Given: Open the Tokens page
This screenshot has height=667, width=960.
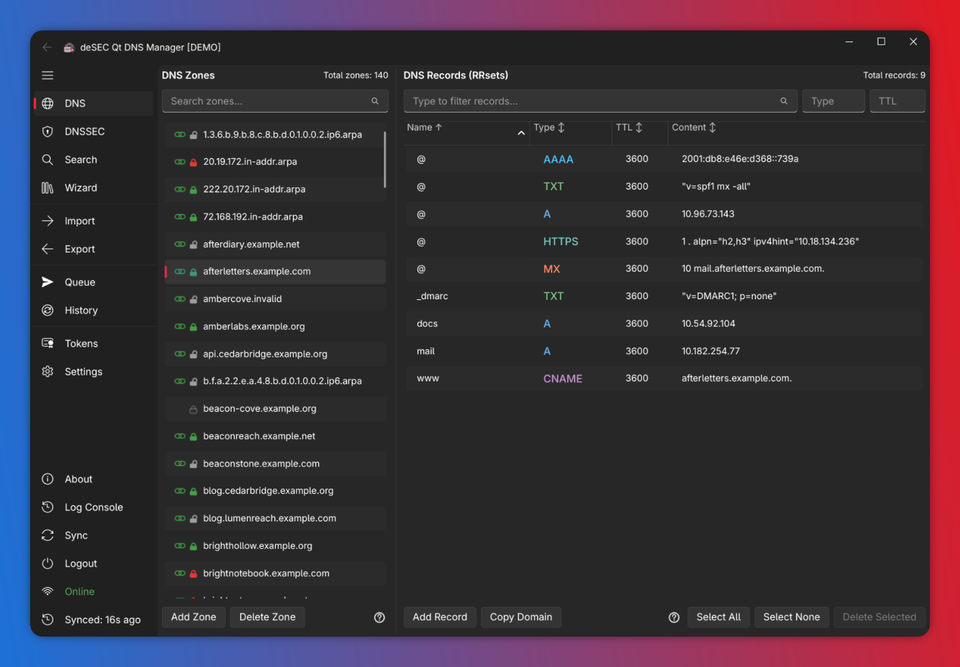Looking at the screenshot, I should pyautogui.click(x=93, y=344).
